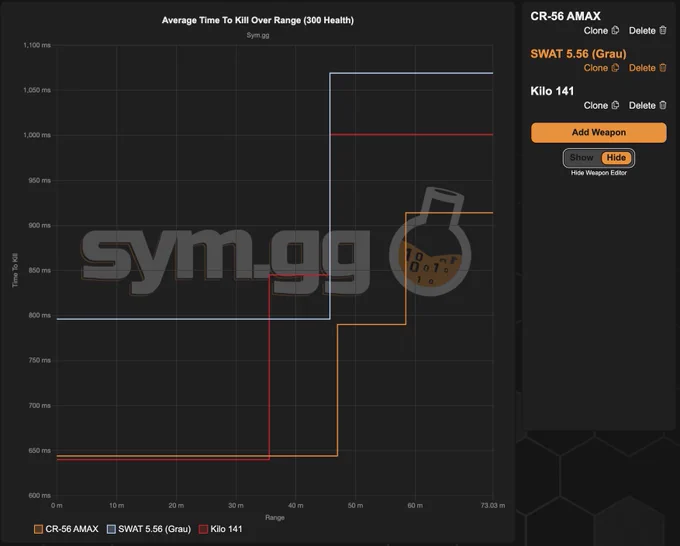680x546 pixels.
Task: Click the Range axis title
Action: [275, 517]
